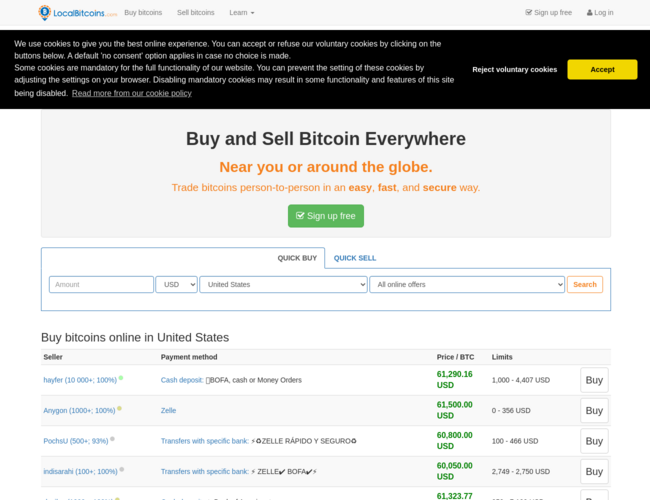
Task: Click the green Sign up free button
Action: [x=326, y=216]
